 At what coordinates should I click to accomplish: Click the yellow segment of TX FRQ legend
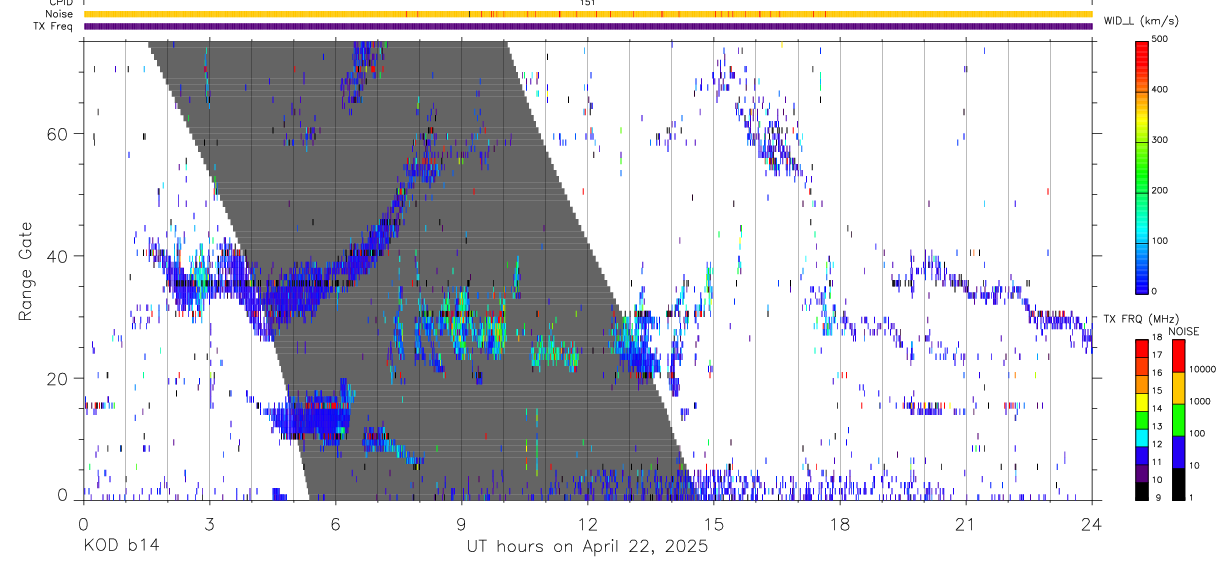1143,401
